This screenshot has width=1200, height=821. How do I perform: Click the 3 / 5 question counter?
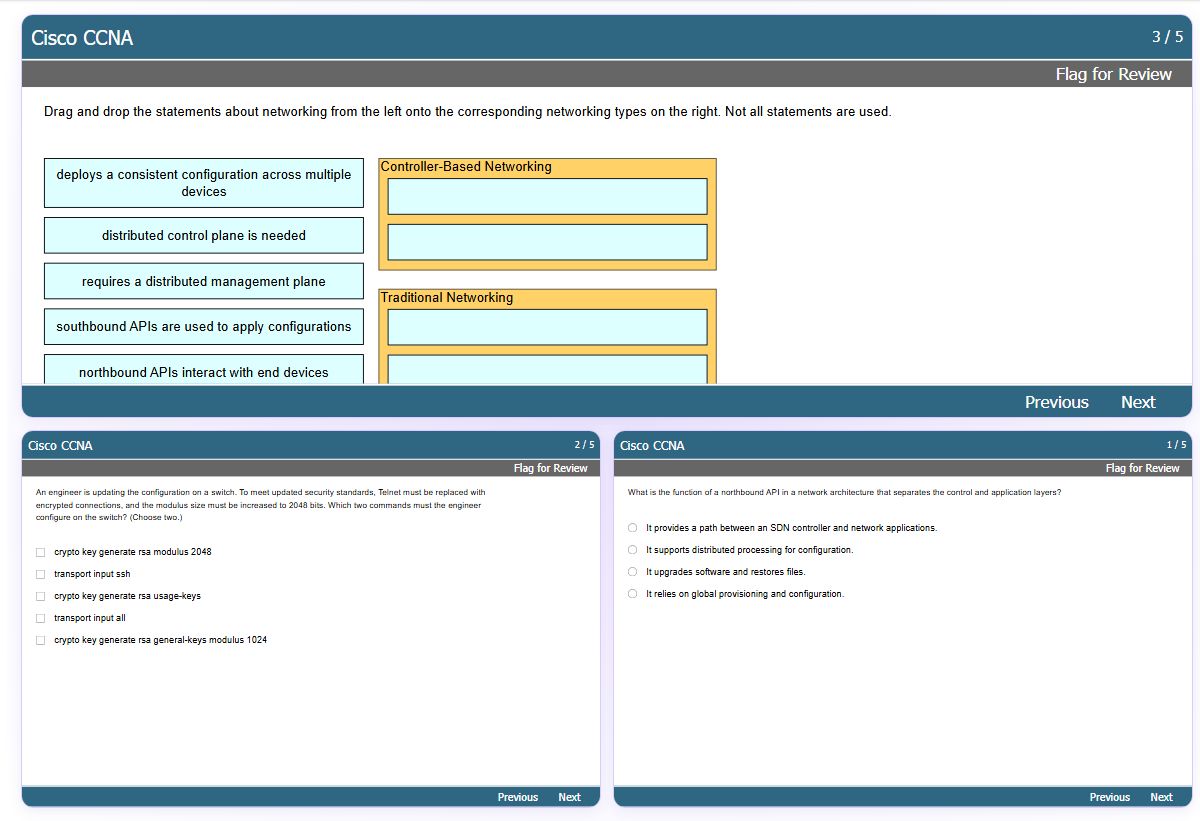tap(1167, 37)
